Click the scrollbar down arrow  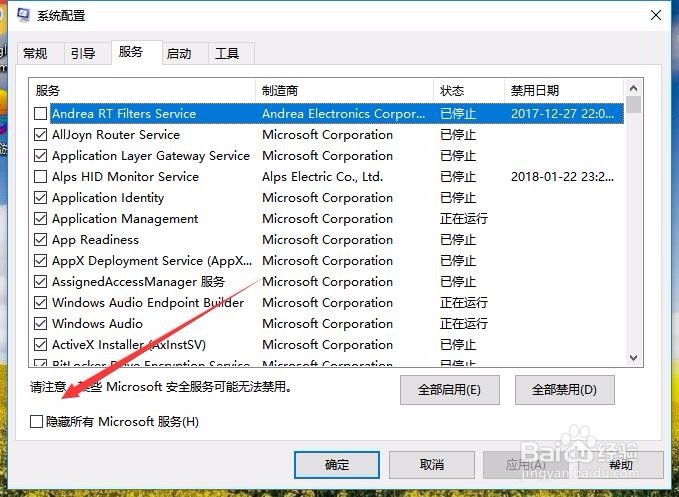point(634,358)
